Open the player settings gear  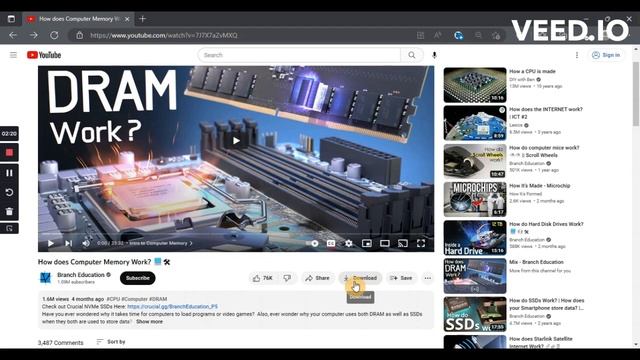coord(349,243)
